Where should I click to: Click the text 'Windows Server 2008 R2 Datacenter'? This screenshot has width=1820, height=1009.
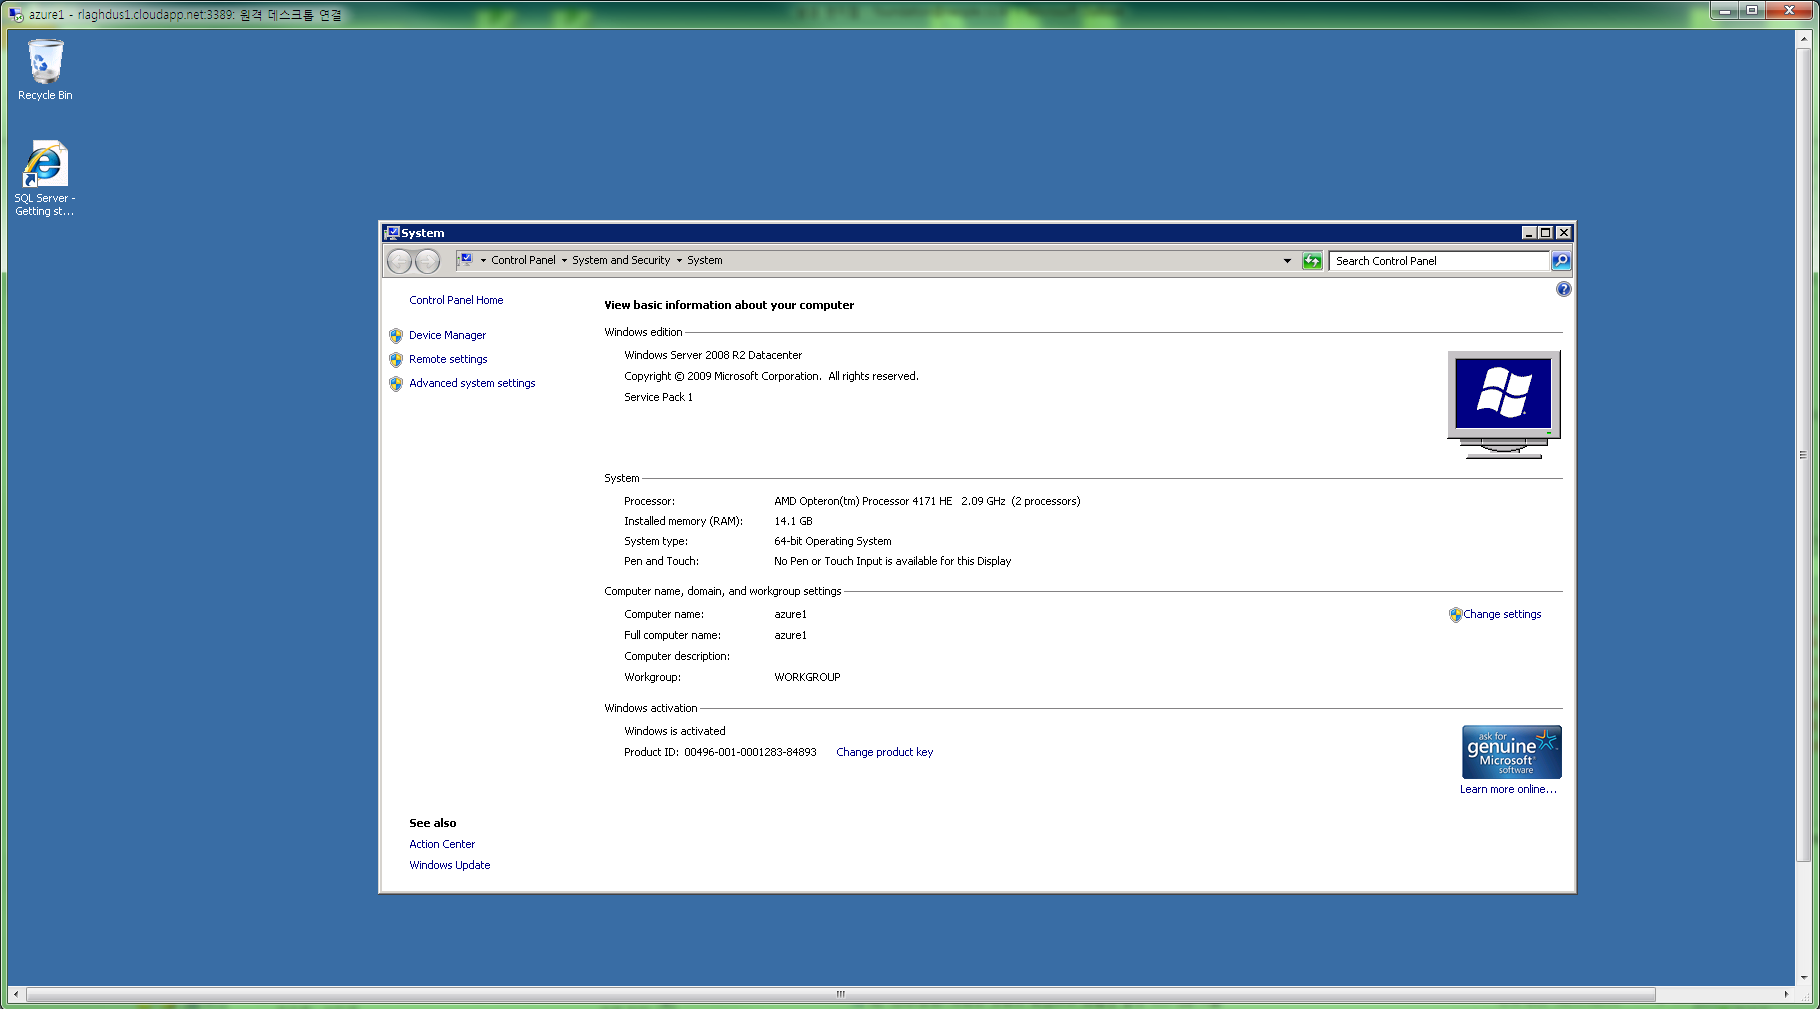[713, 355]
